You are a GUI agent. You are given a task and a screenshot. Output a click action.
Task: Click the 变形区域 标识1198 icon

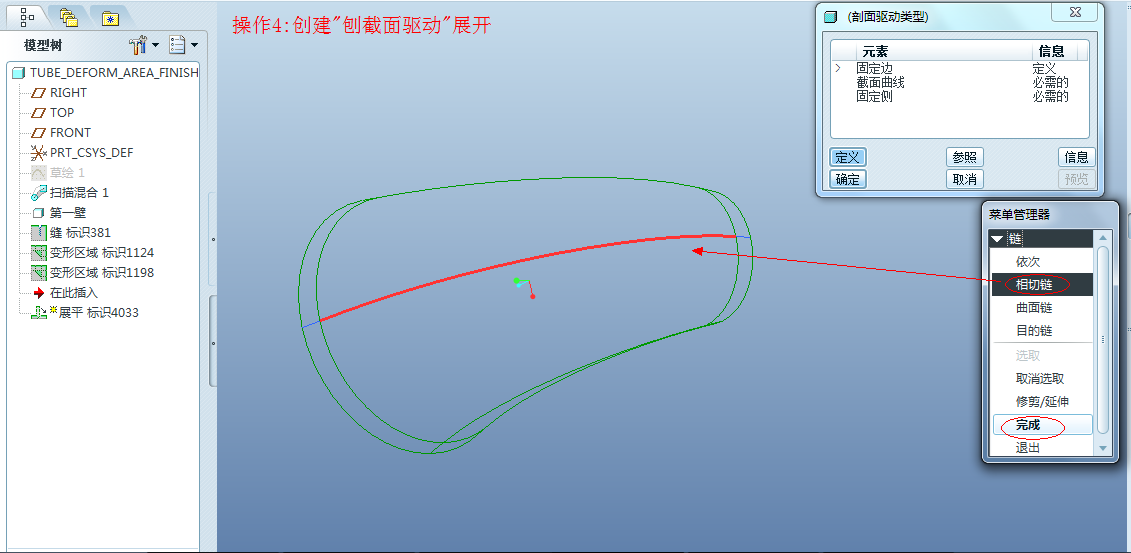point(38,273)
